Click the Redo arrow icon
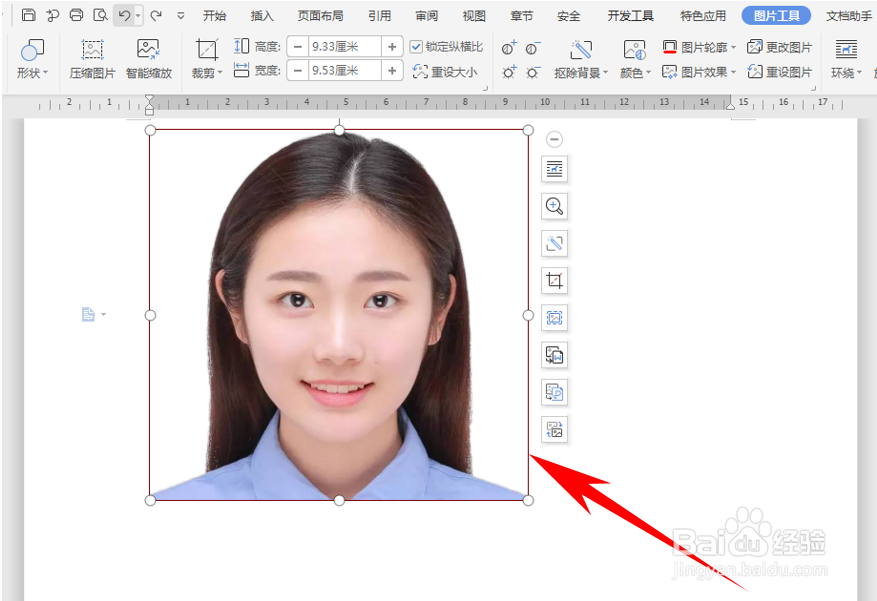The height and width of the screenshot is (601, 877). tap(156, 16)
